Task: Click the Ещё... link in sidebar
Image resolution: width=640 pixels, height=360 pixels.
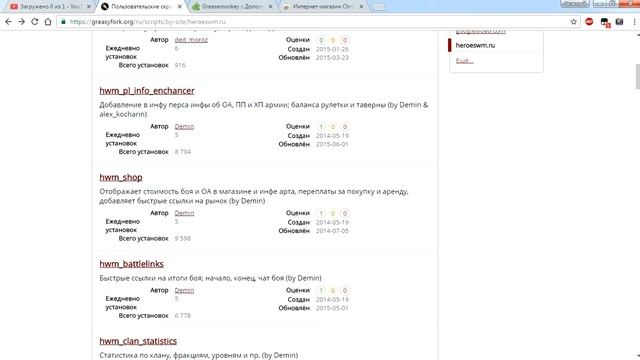Action: point(464,60)
